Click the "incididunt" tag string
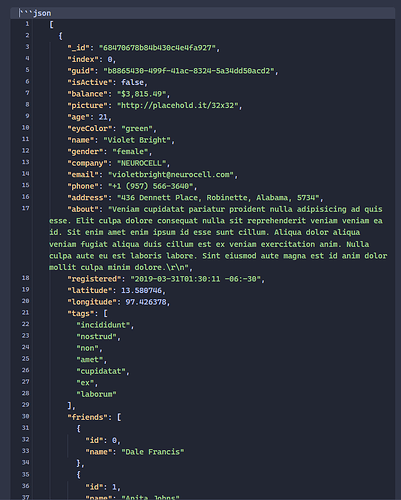This screenshot has height=500, width=401. tap(103, 325)
